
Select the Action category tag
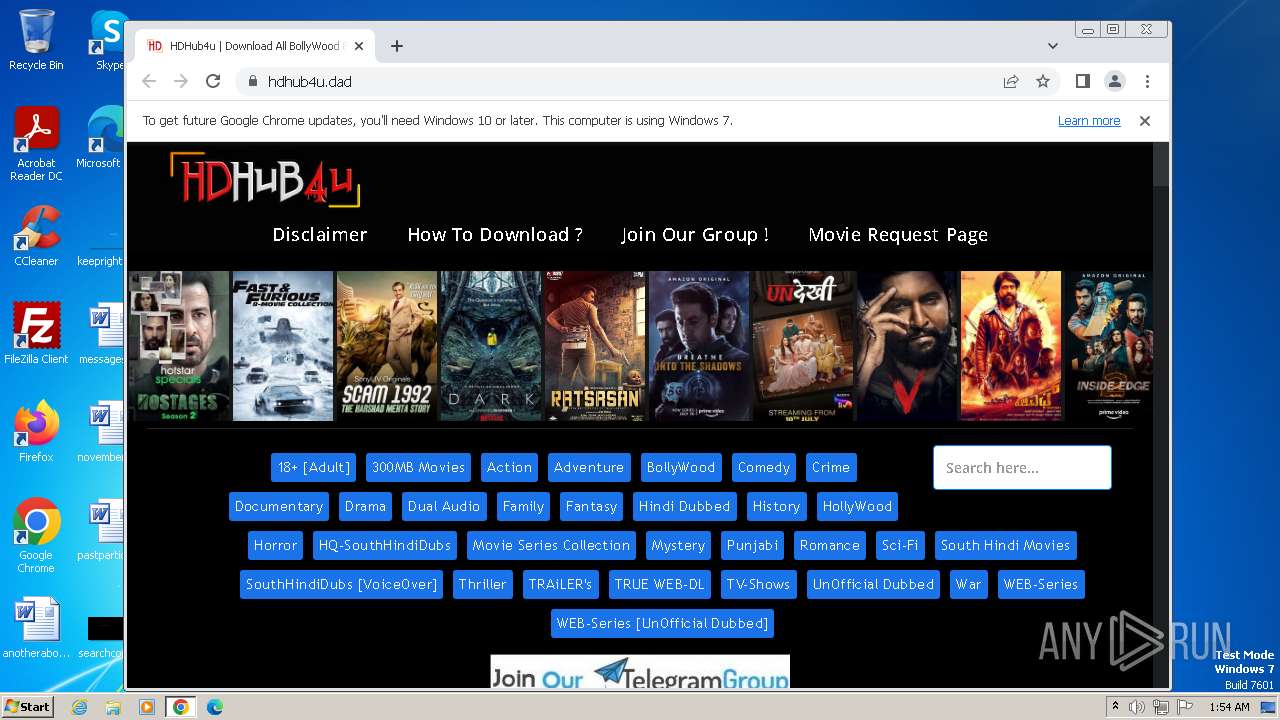tap(509, 468)
